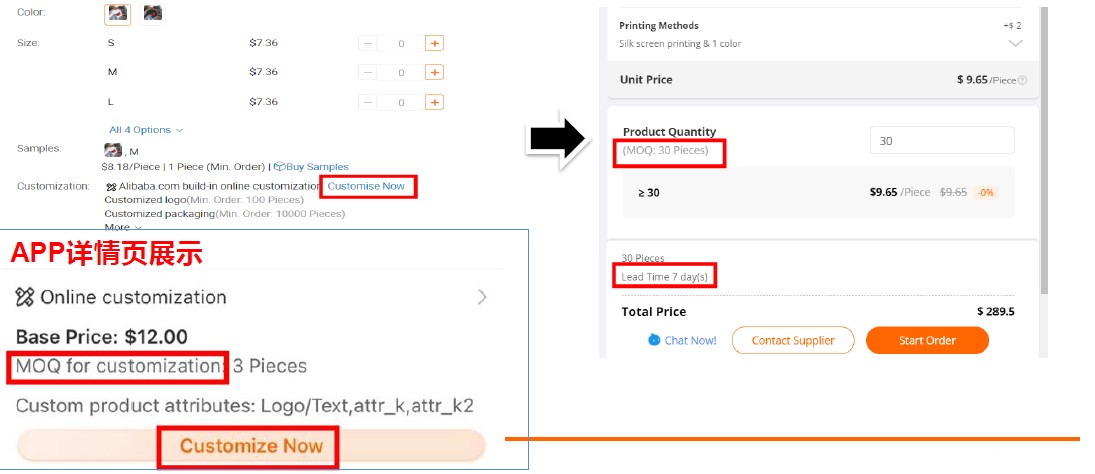
Task: Decrease size S quantity with minus
Action: [x=367, y=43]
